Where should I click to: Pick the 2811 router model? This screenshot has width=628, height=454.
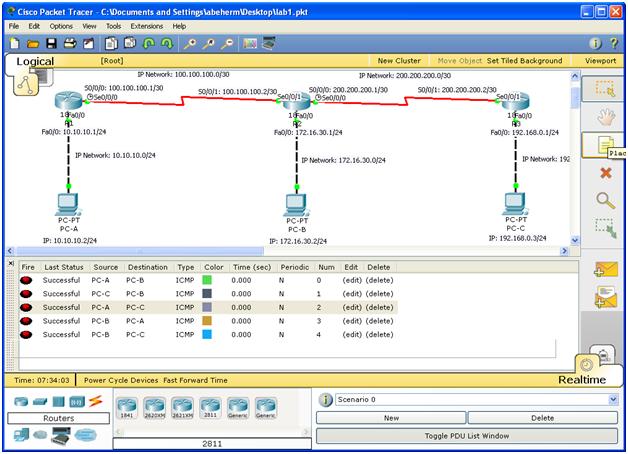[x=210, y=408]
